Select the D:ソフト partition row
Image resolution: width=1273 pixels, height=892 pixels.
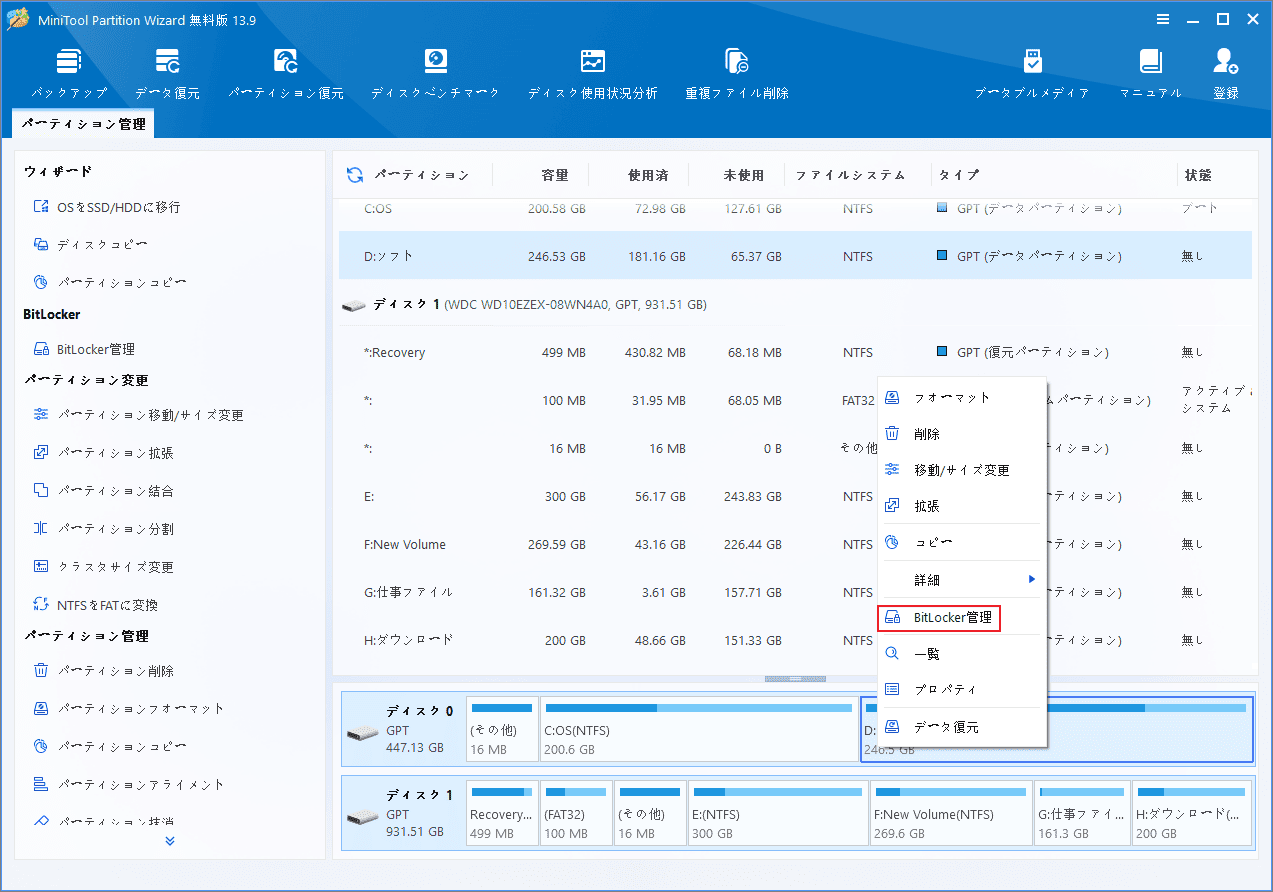(795, 256)
